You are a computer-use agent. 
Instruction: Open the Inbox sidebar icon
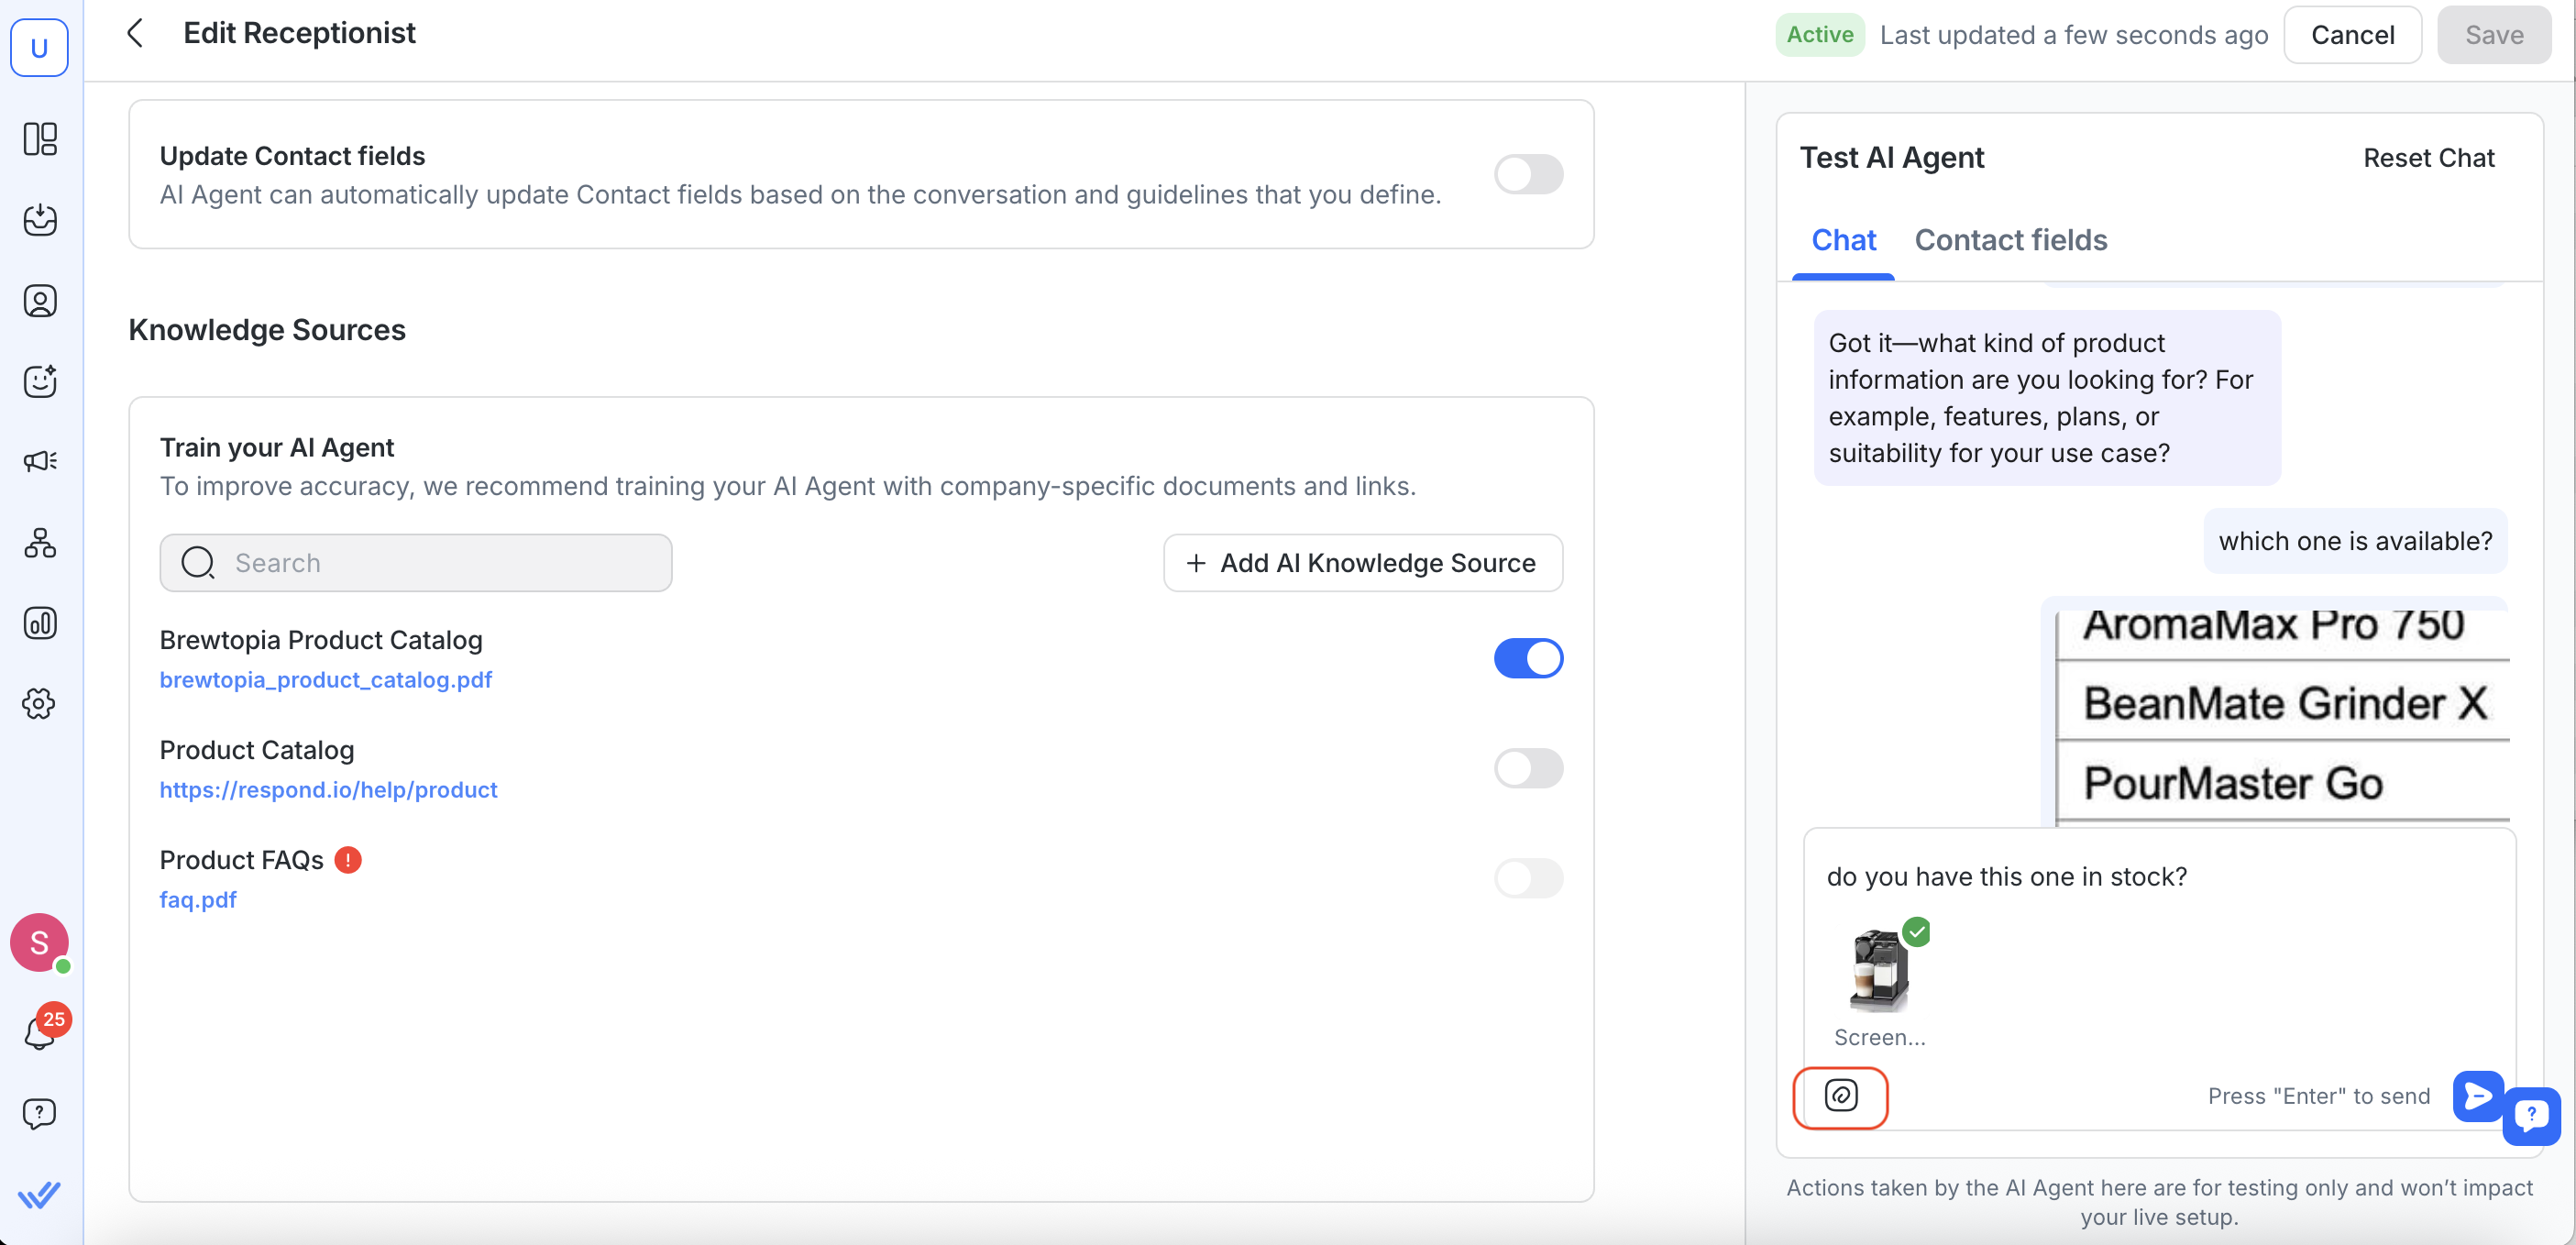point(40,220)
